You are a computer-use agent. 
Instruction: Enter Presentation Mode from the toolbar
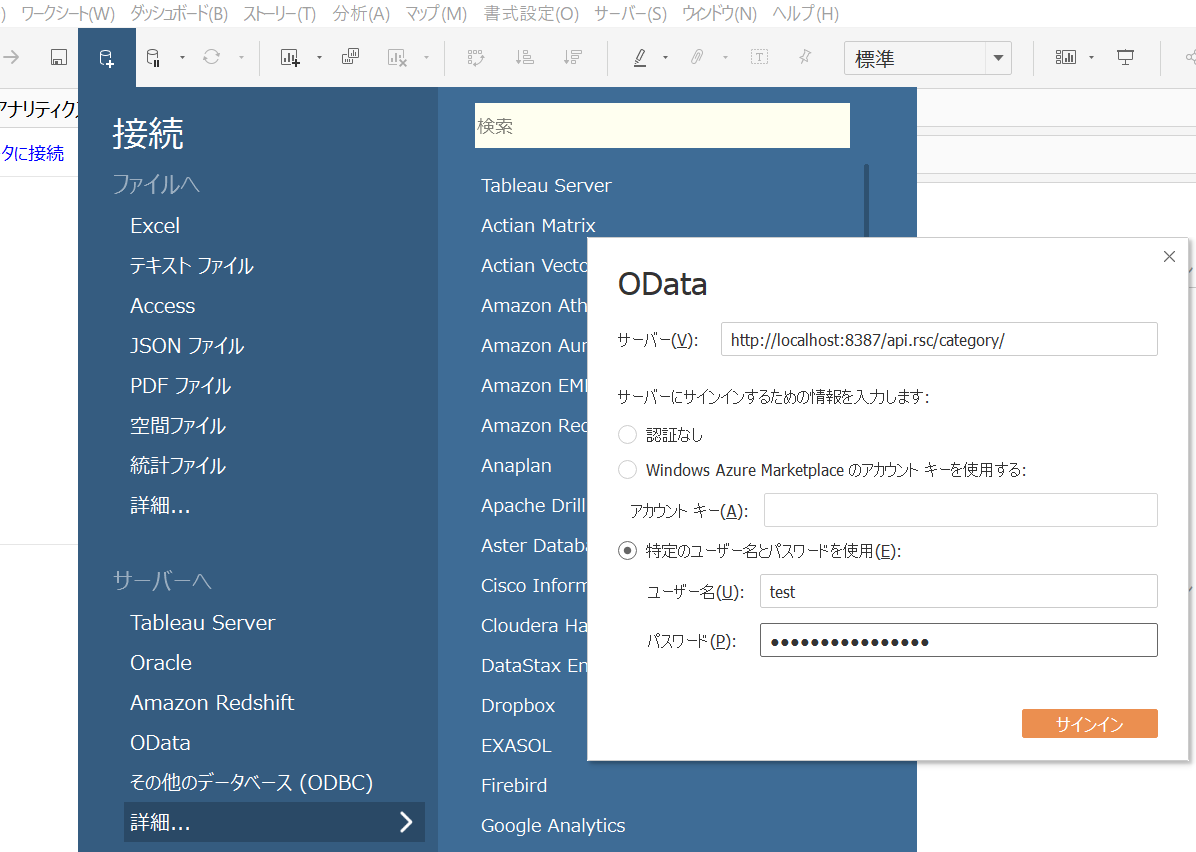1127,57
